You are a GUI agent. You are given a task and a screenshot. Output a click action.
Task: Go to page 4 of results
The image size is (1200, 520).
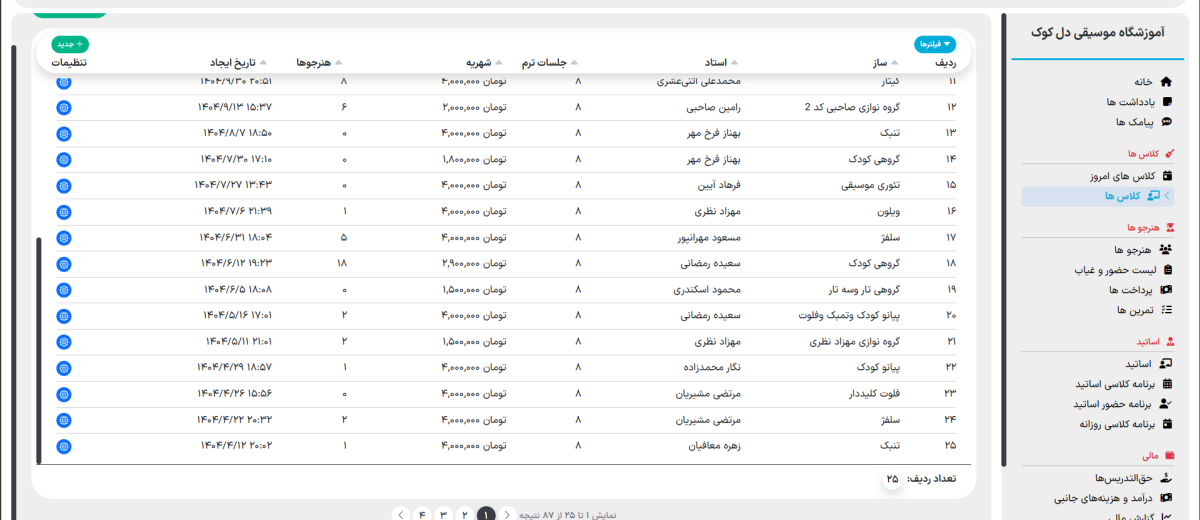point(422,515)
